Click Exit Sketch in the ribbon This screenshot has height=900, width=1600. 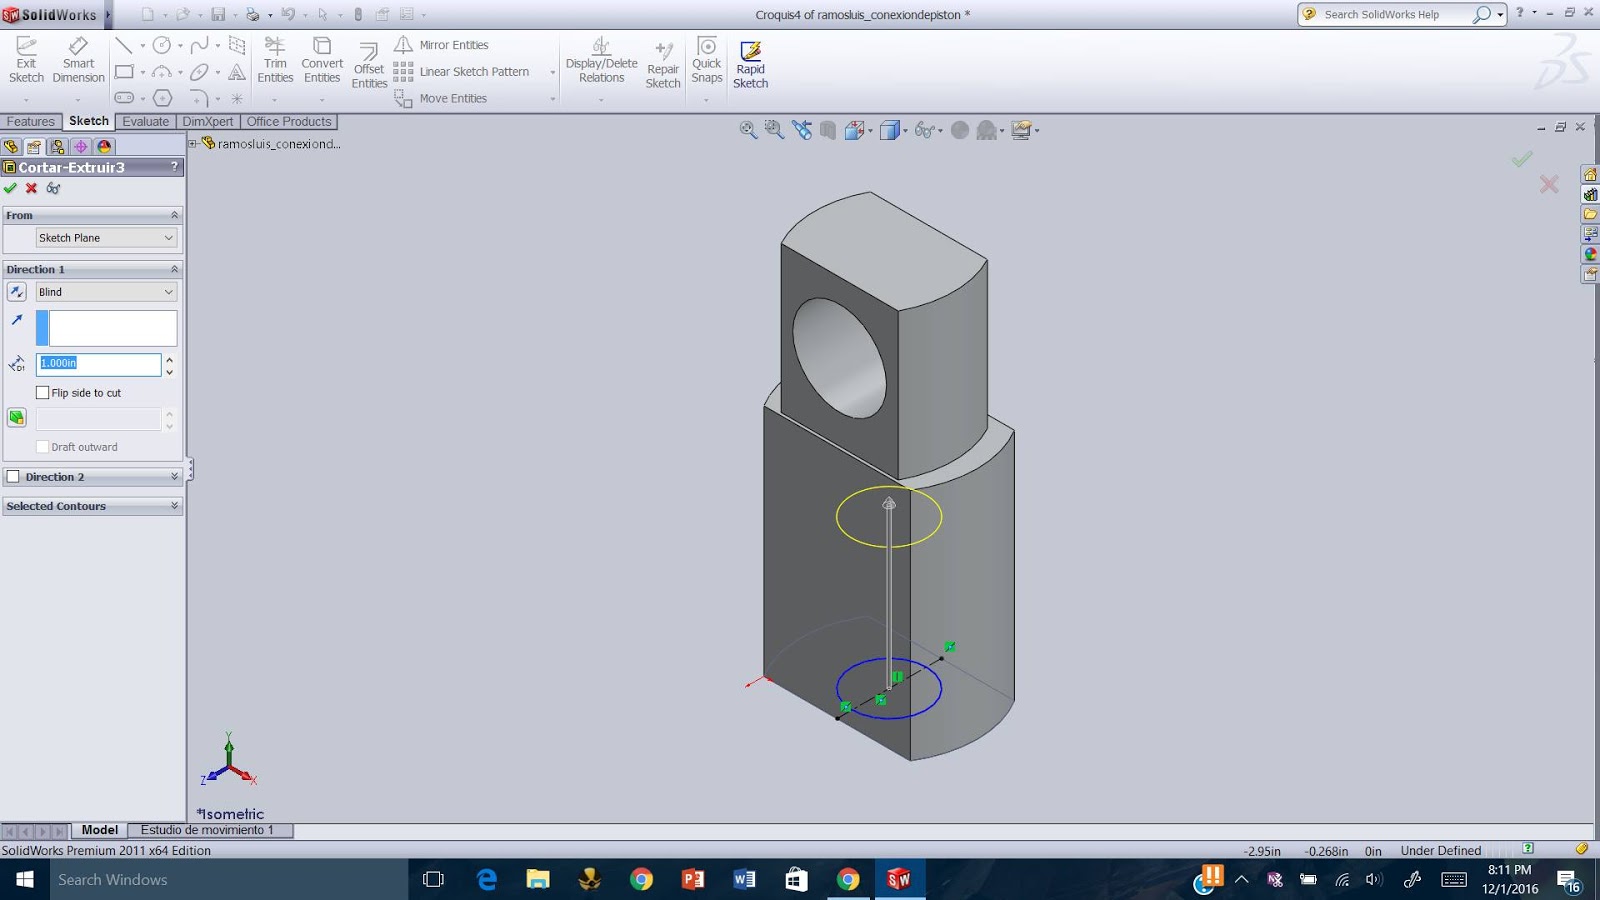[26, 60]
